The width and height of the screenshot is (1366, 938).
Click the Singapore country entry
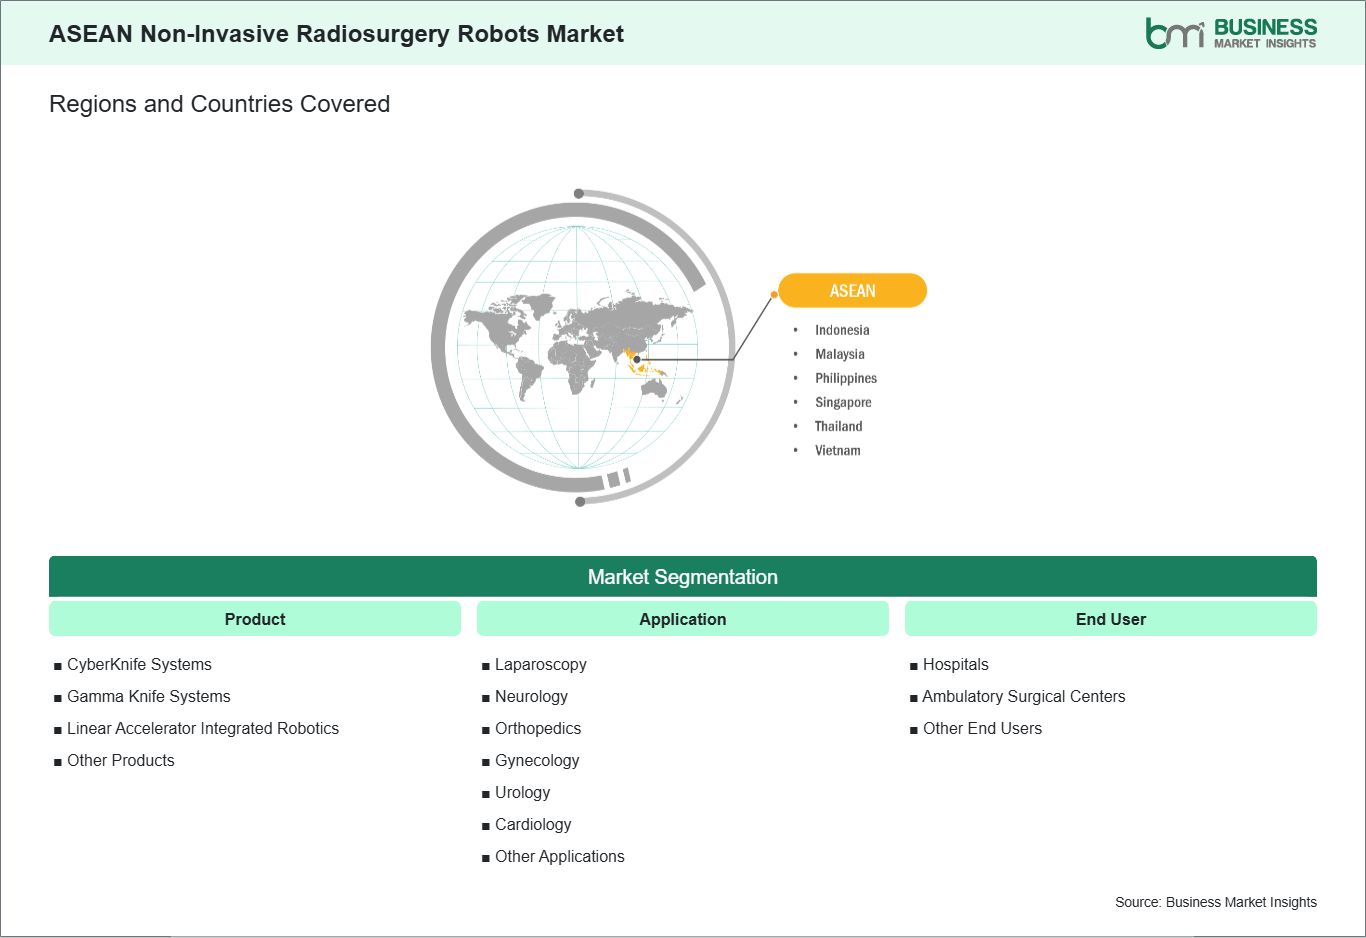(843, 402)
